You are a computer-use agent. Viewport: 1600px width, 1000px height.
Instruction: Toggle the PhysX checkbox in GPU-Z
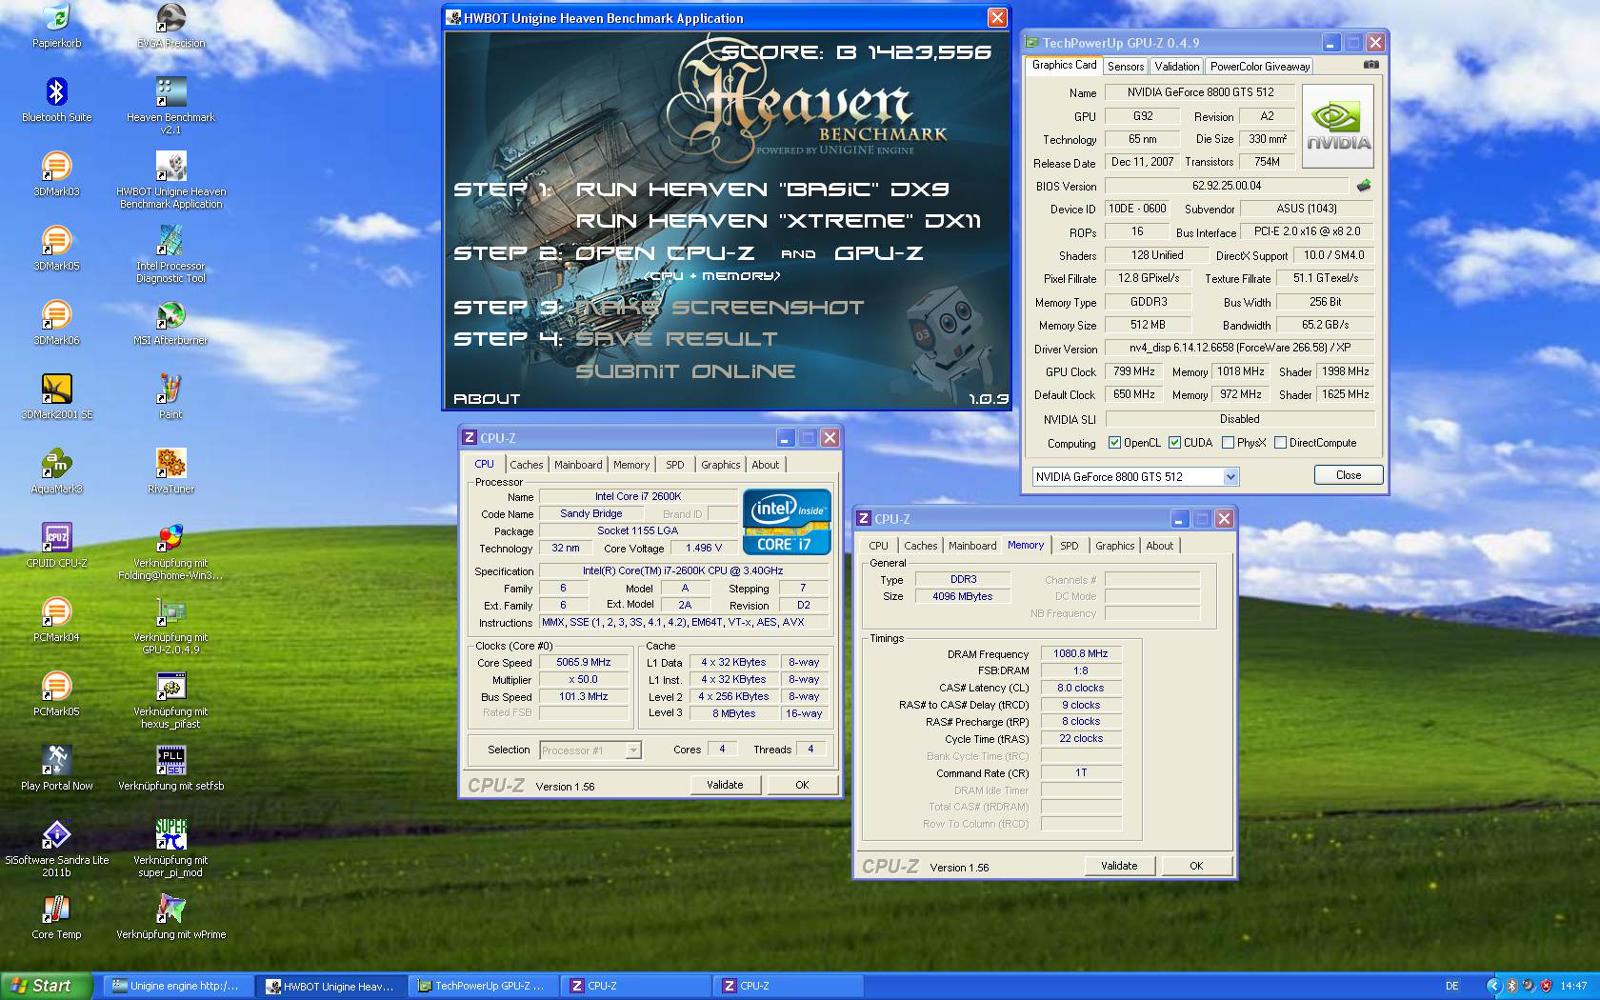(x=1228, y=443)
